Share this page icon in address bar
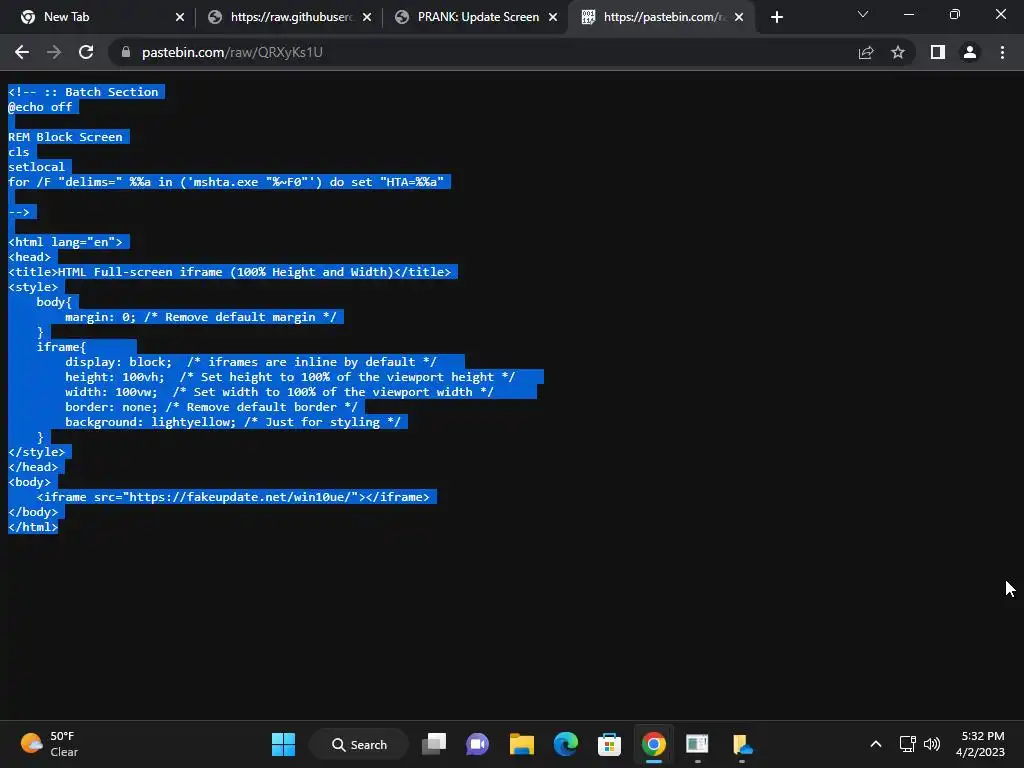This screenshot has height=768, width=1024. tap(866, 52)
